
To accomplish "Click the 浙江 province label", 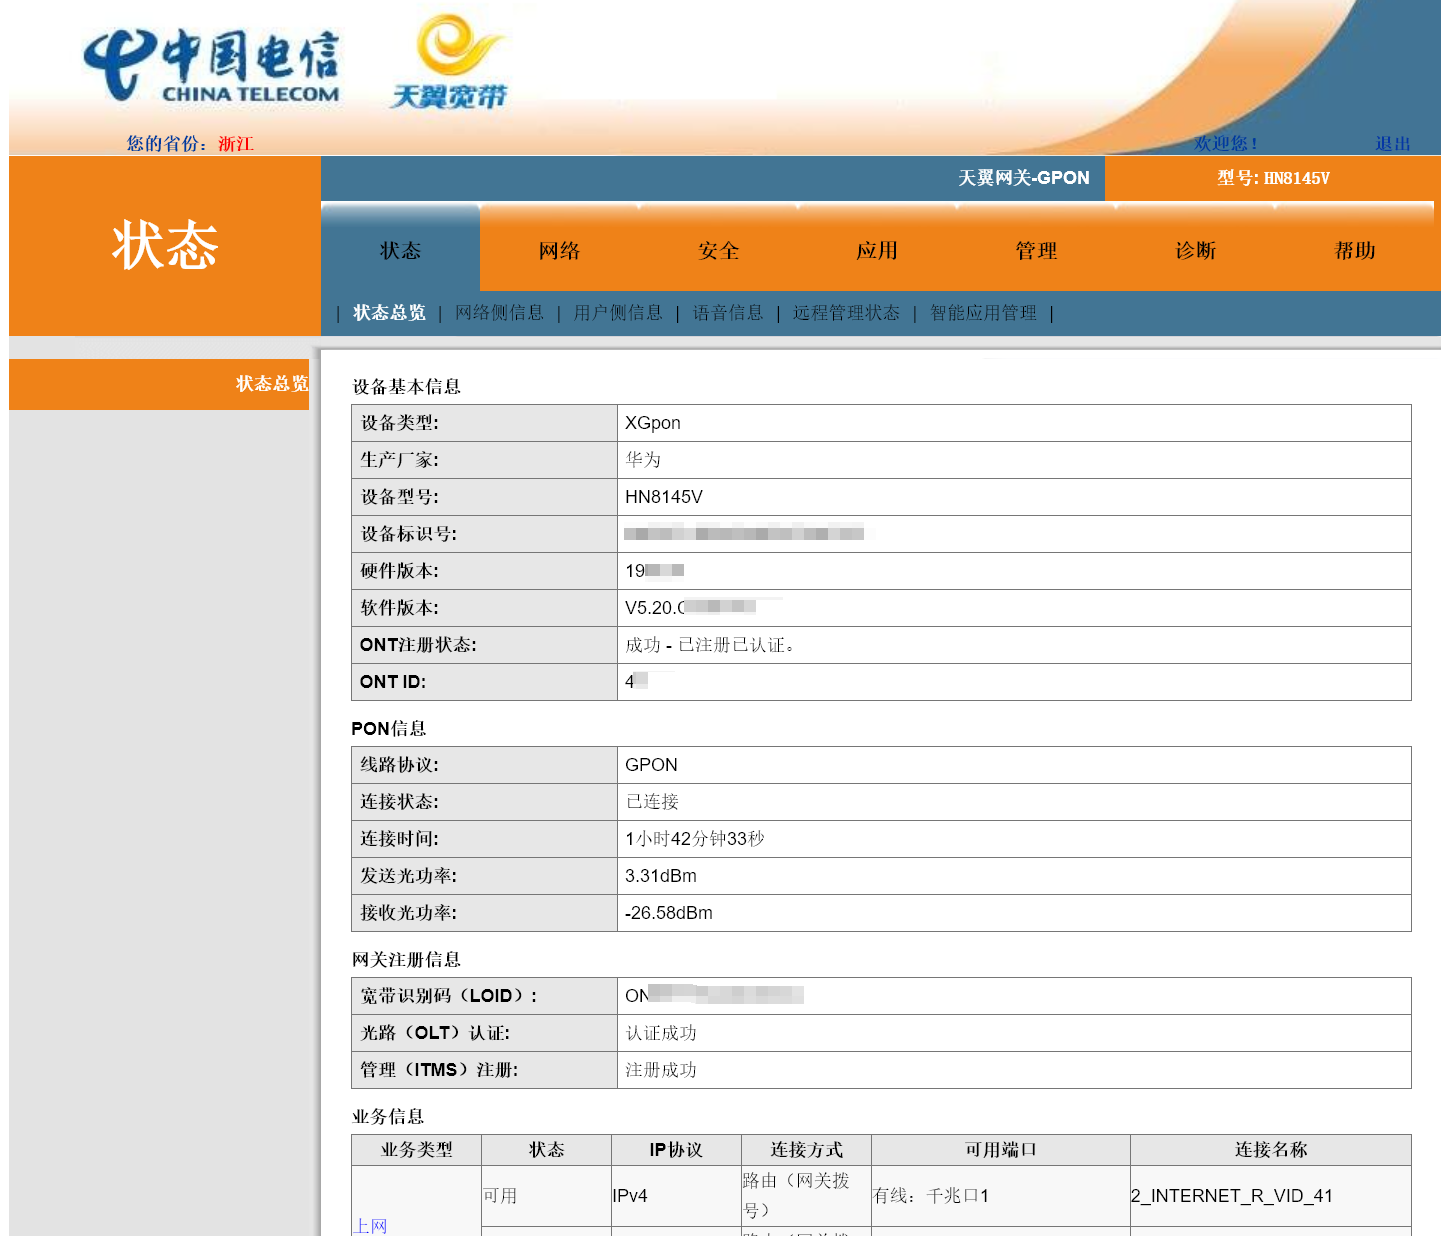I will pyautogui.click(x=236, y=144).
